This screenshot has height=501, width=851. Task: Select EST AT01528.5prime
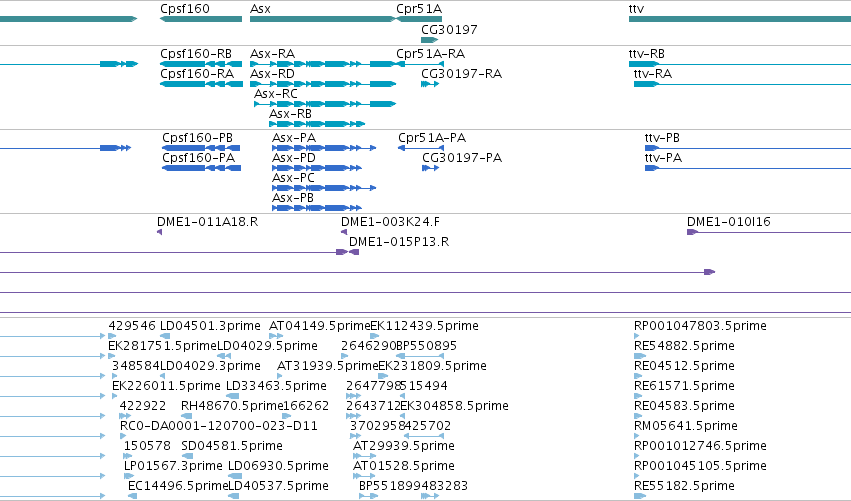[404, 466]
